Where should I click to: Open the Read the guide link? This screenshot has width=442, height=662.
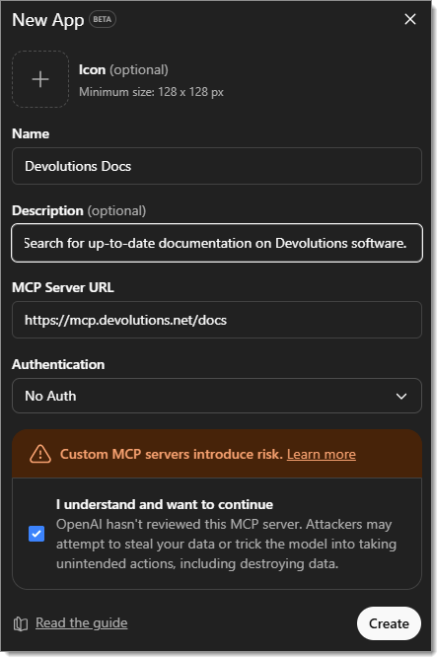[x=81, y=623]
